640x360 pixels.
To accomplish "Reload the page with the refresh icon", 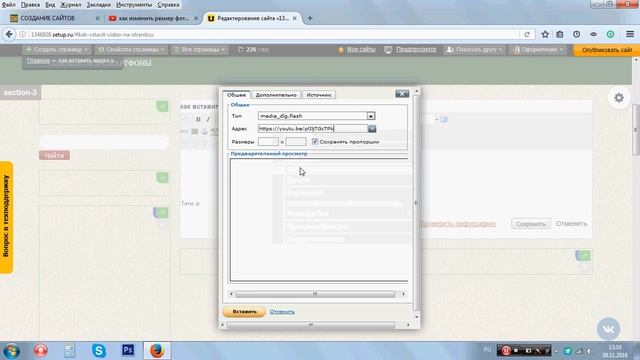I will coord(527,35).
